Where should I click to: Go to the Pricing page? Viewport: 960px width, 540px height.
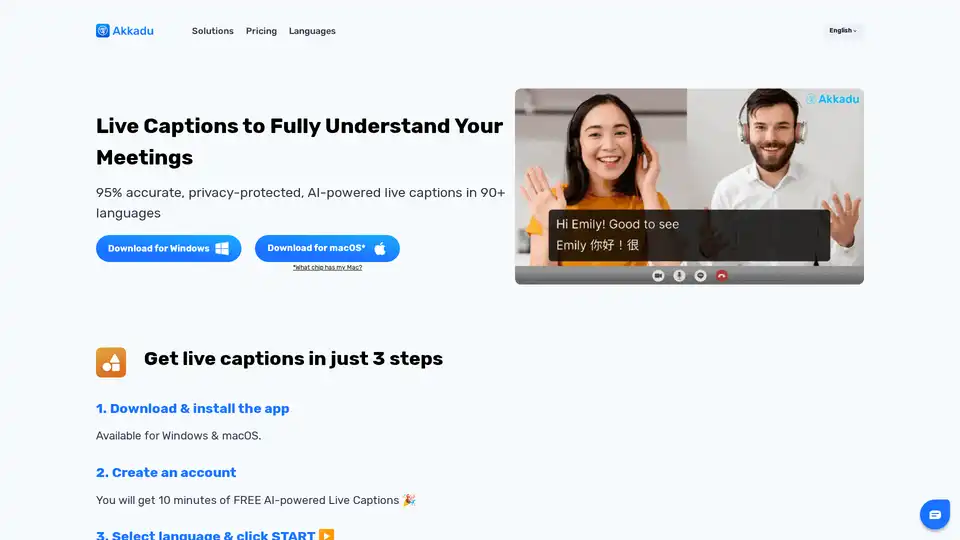click(261, 31)
